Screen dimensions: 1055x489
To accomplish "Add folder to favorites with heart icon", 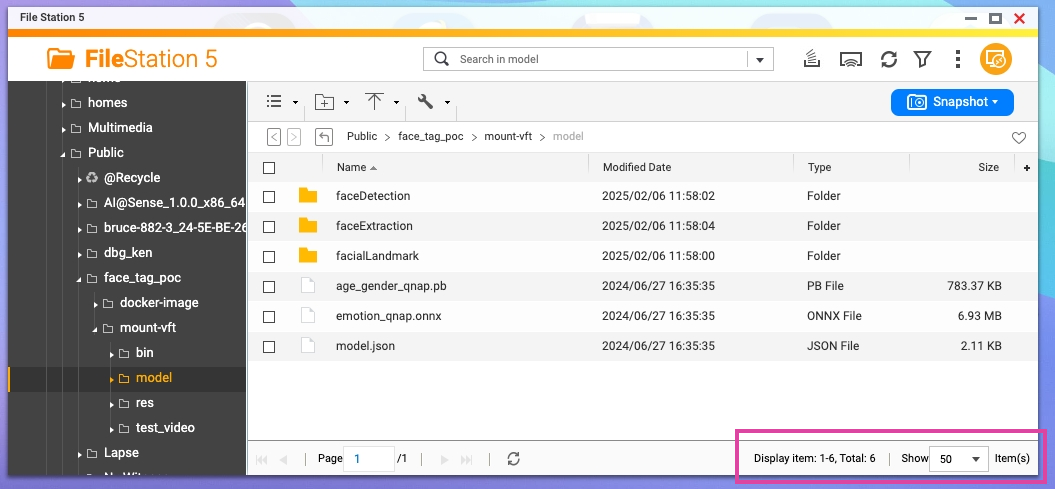I will [1019, 138].
